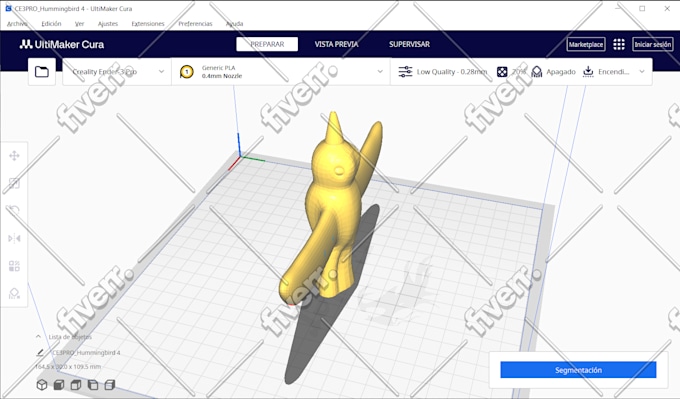The height and width of the screenshot is (399, 680).
Task: Click the 164.5 x 30.0 x 109.5 mm dimensions
Action: coord(68,366)
